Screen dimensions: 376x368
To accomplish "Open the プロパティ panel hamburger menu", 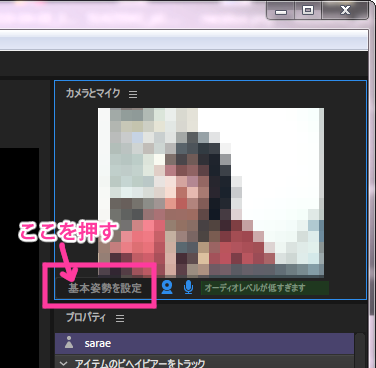I will pyautogui.click(x=120, y=318).
